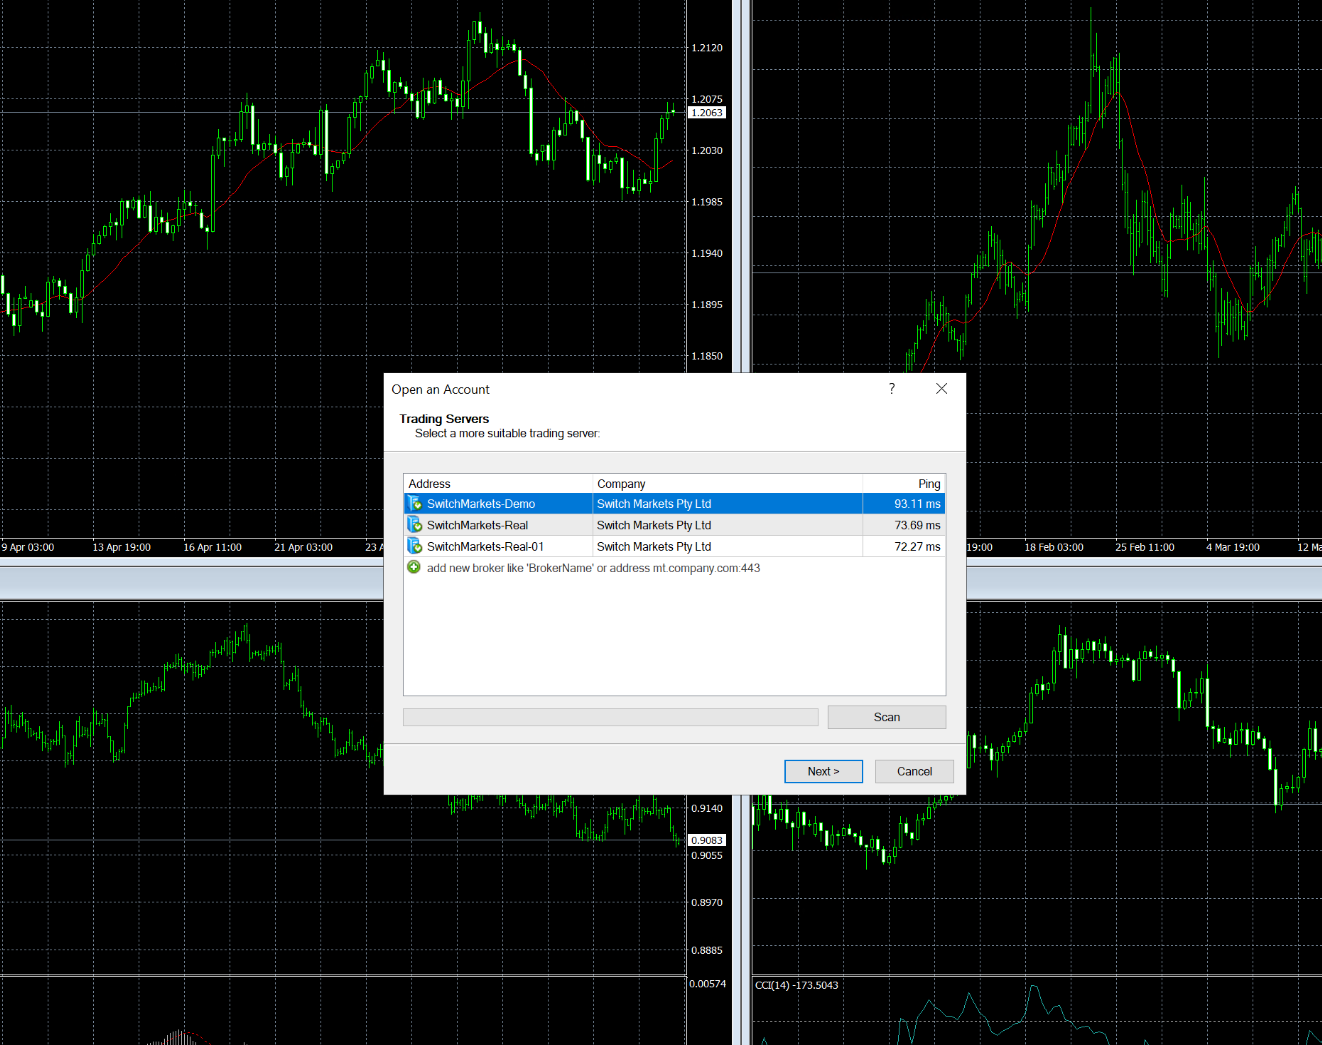Click the scan progress bar
The height and width of the screenshot is (1045, 1322).
pyautogui.click(x=610, y=717)
